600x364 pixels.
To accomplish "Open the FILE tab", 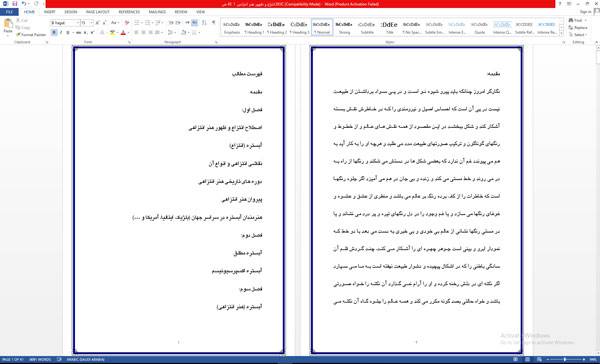I will pos(9,12).
